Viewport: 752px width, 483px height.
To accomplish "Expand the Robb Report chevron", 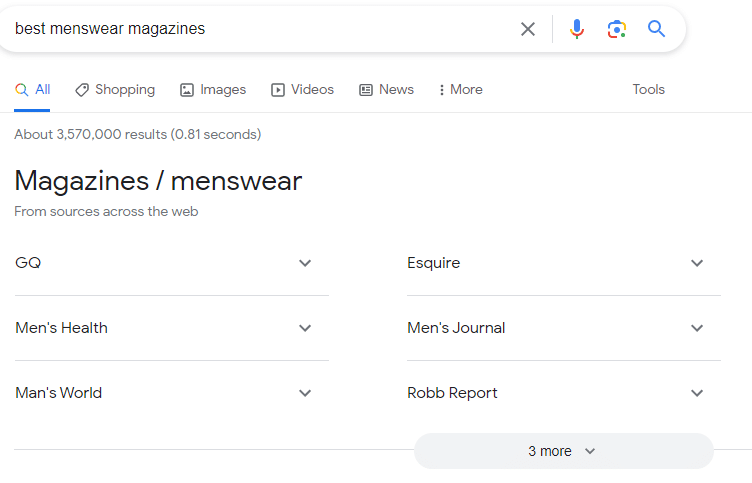I will click(697, 393).
